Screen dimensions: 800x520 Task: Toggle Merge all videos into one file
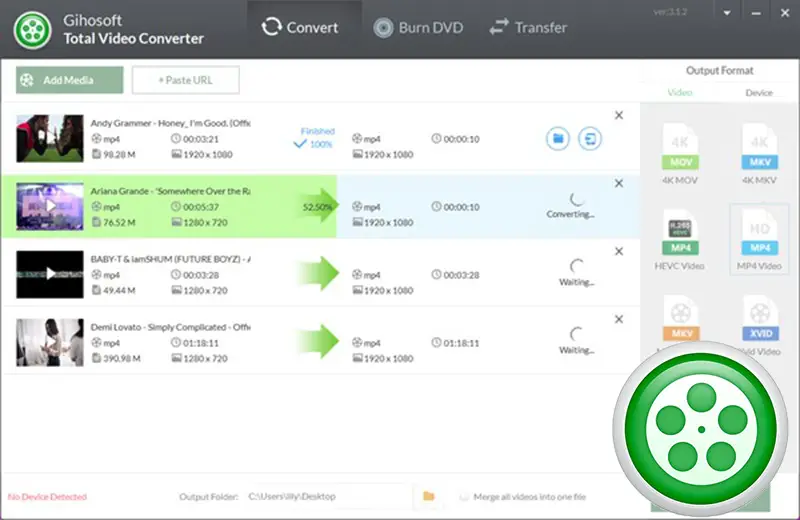click(464, 497)
